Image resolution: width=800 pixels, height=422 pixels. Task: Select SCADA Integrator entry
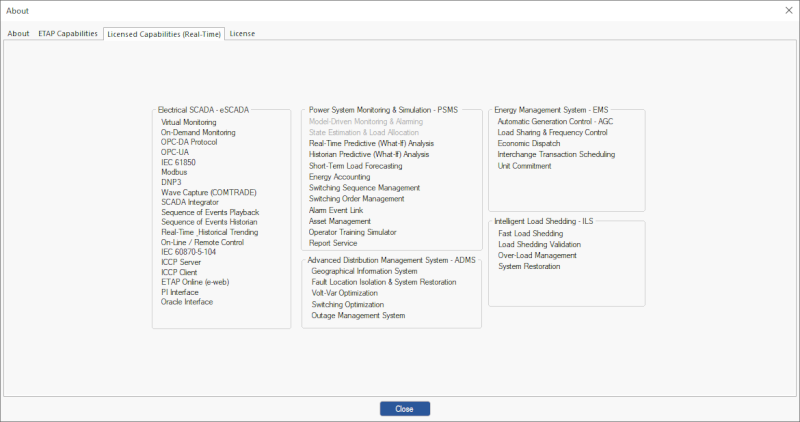[190, 202]
